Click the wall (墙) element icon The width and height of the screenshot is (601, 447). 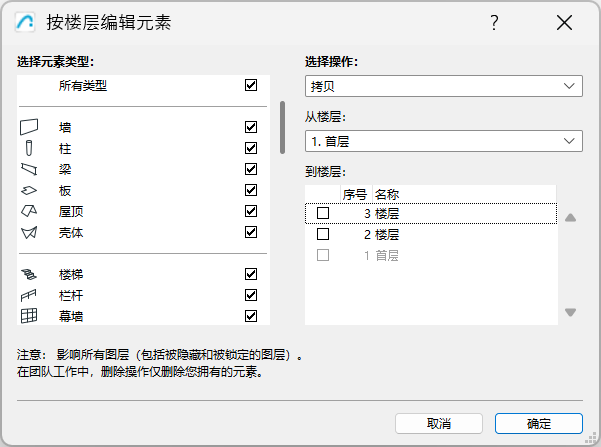point(29,127)
